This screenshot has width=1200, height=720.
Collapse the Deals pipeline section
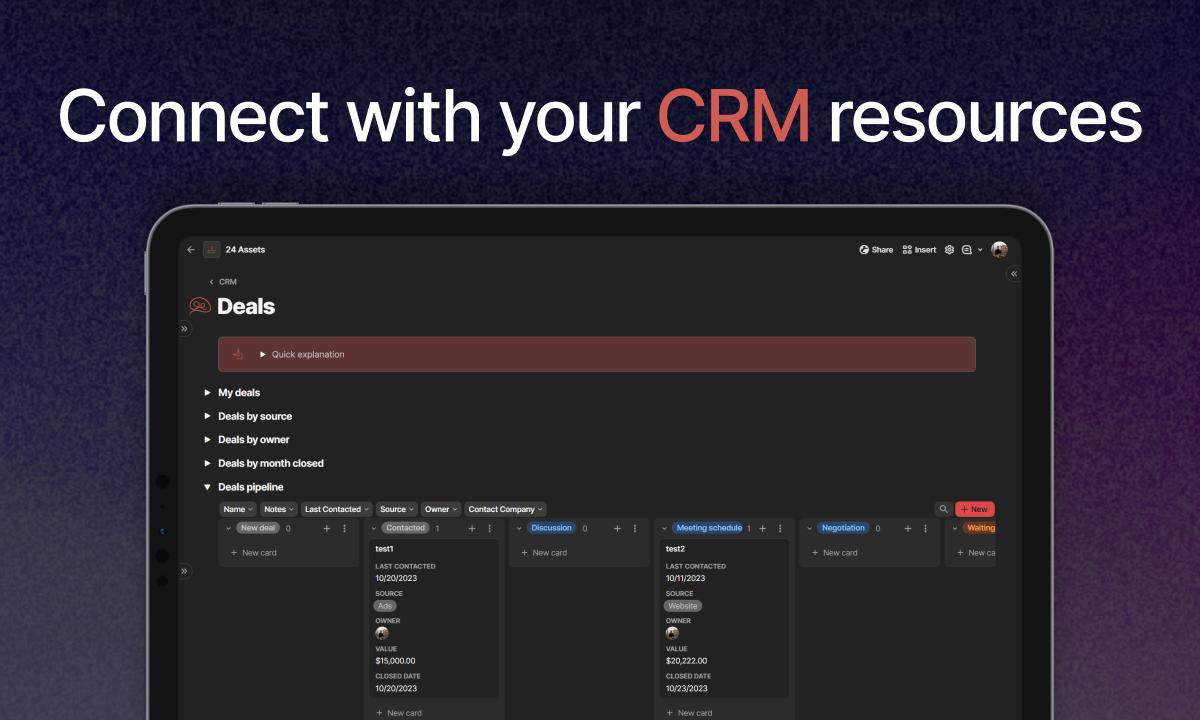(208, 487)
